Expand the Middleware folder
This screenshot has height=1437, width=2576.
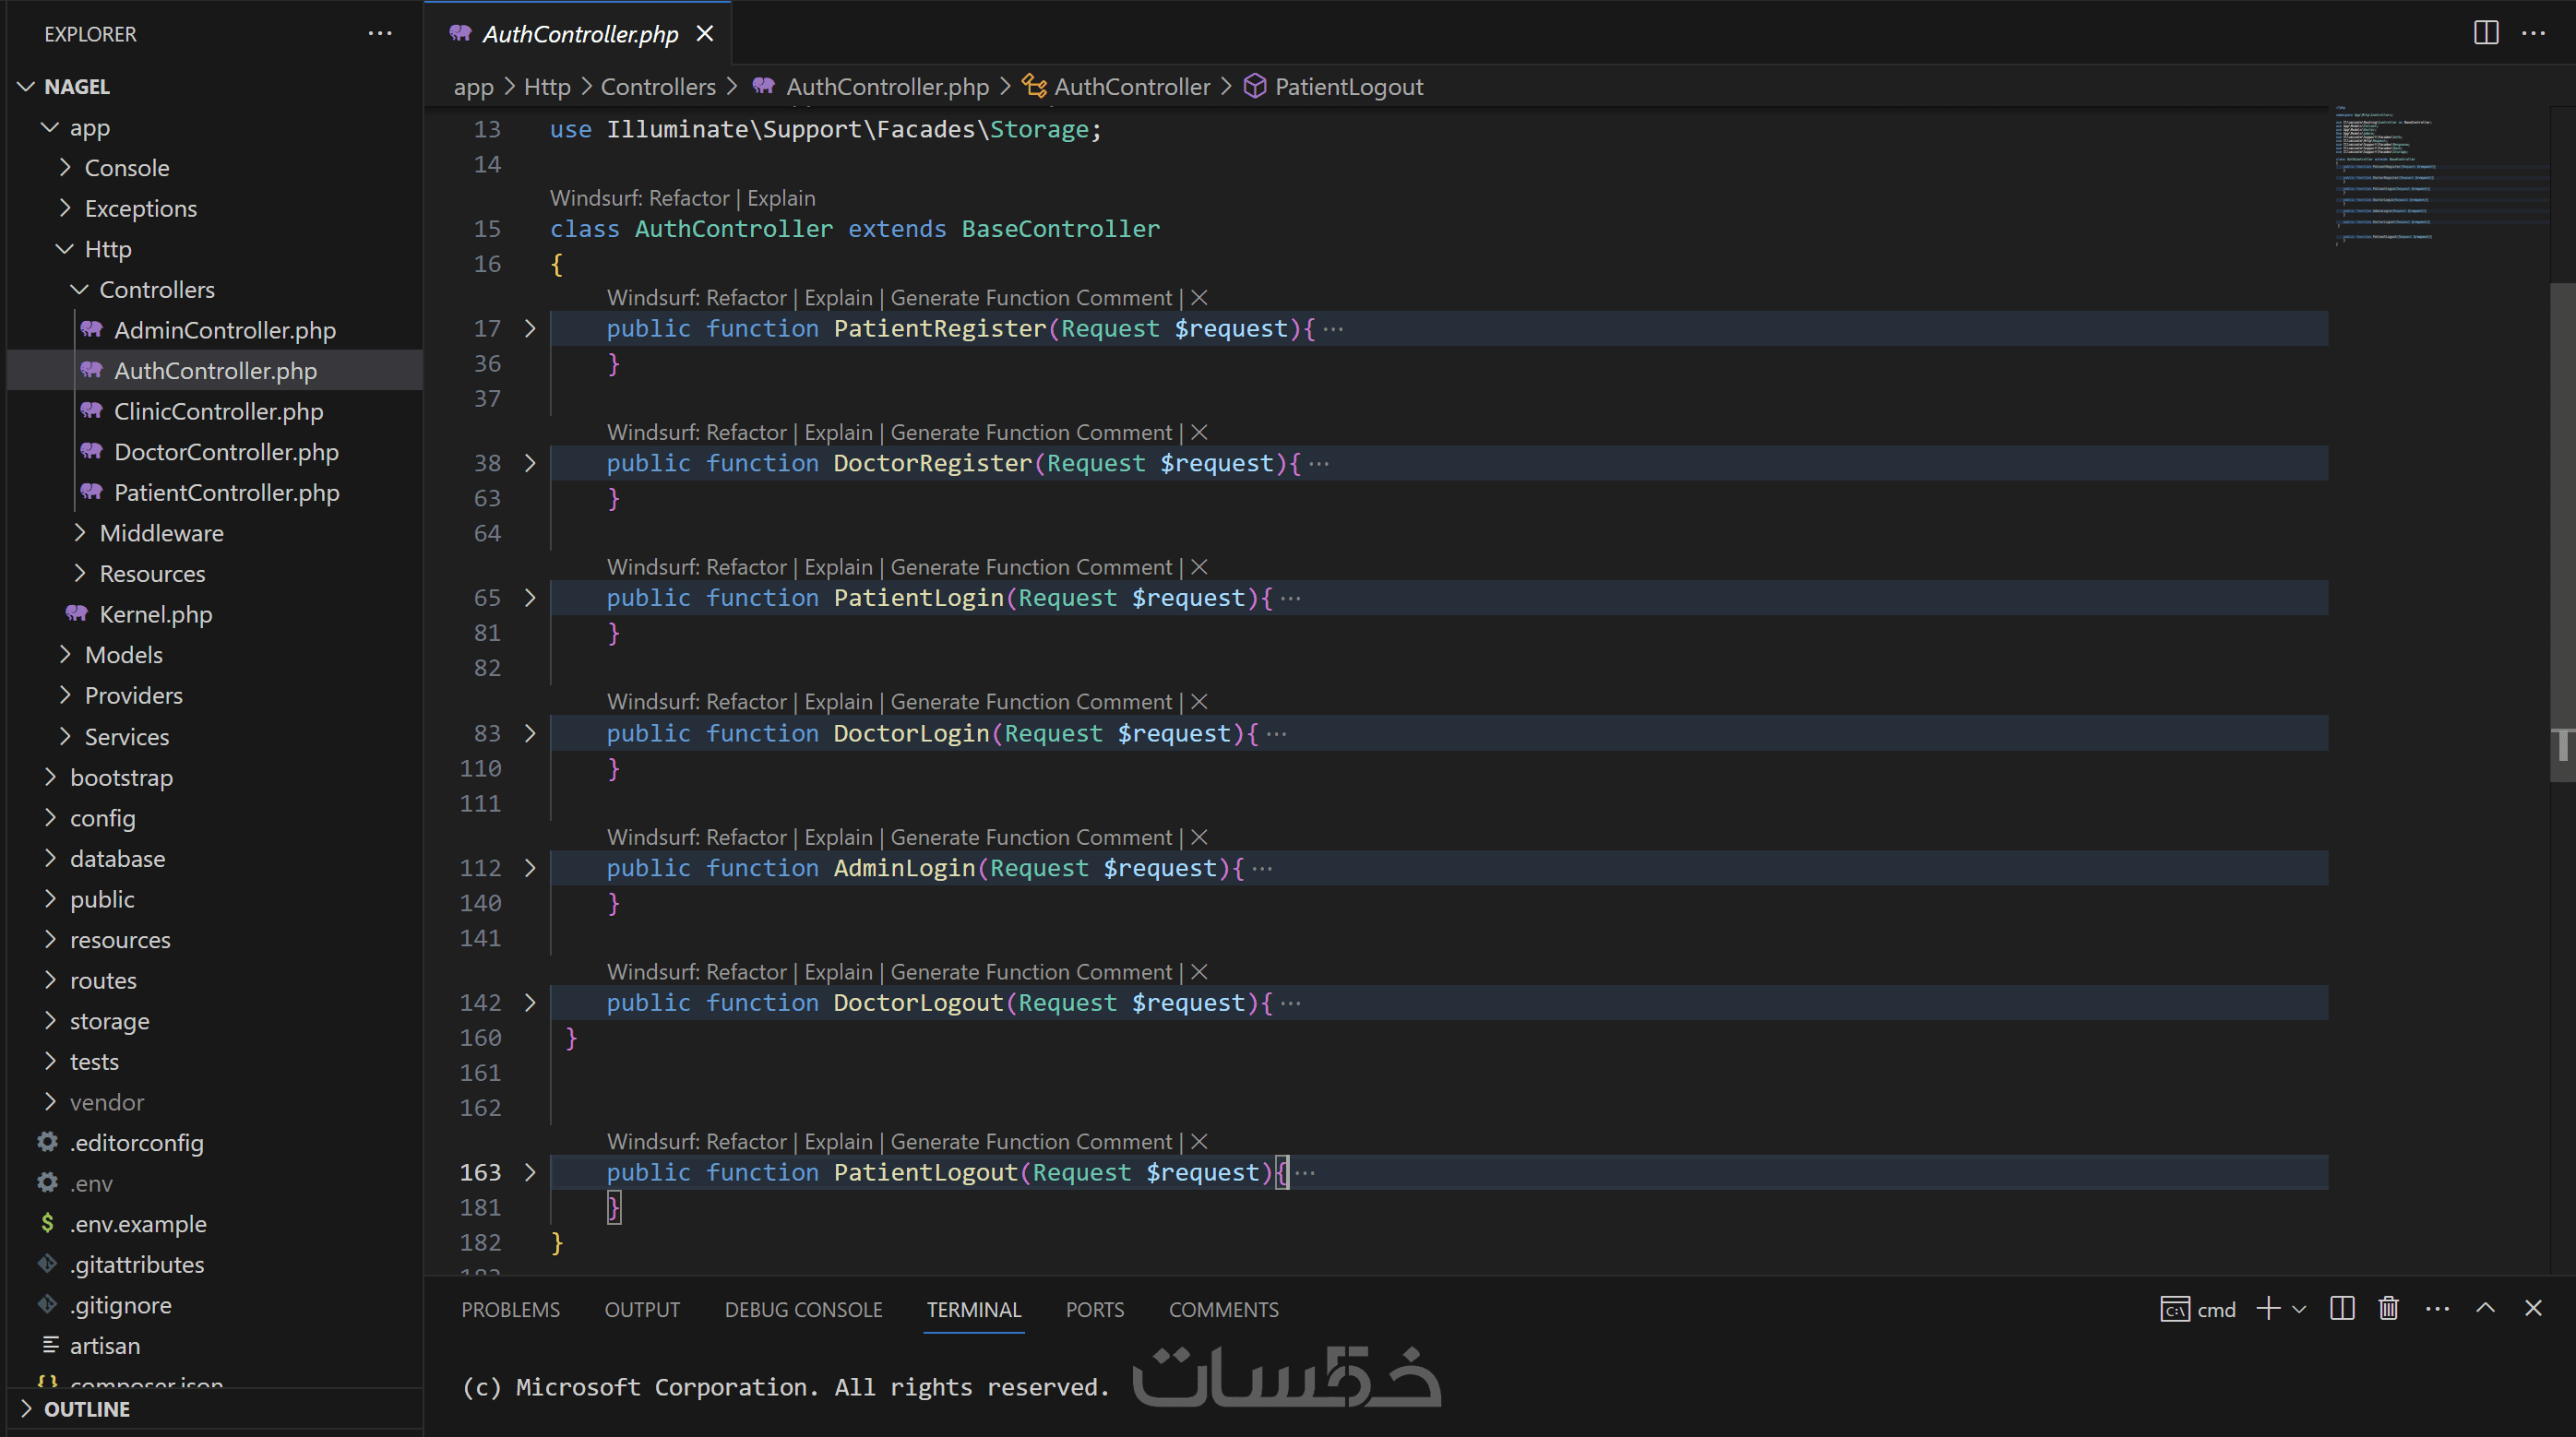pyautogui.click(x=161, y=533)
